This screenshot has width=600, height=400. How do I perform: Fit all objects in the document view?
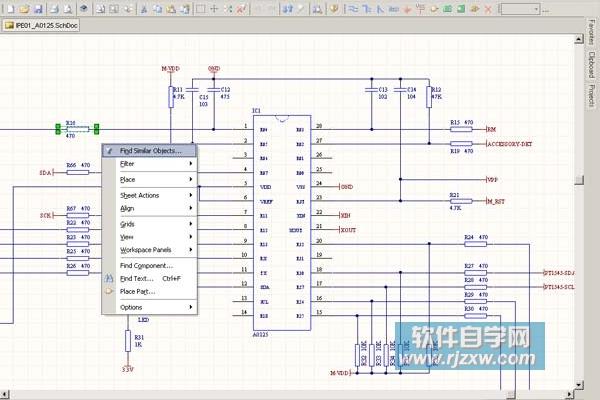tap(100, 8)
